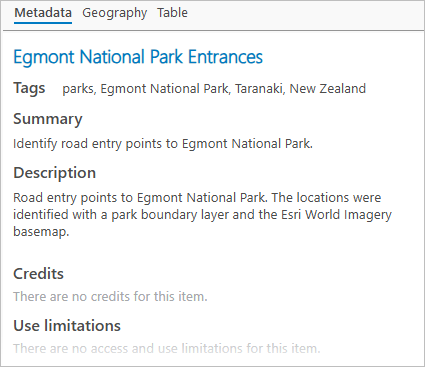Click the Use limitations heading
This screenshot has width=425, height=367.
coord(67,326)
